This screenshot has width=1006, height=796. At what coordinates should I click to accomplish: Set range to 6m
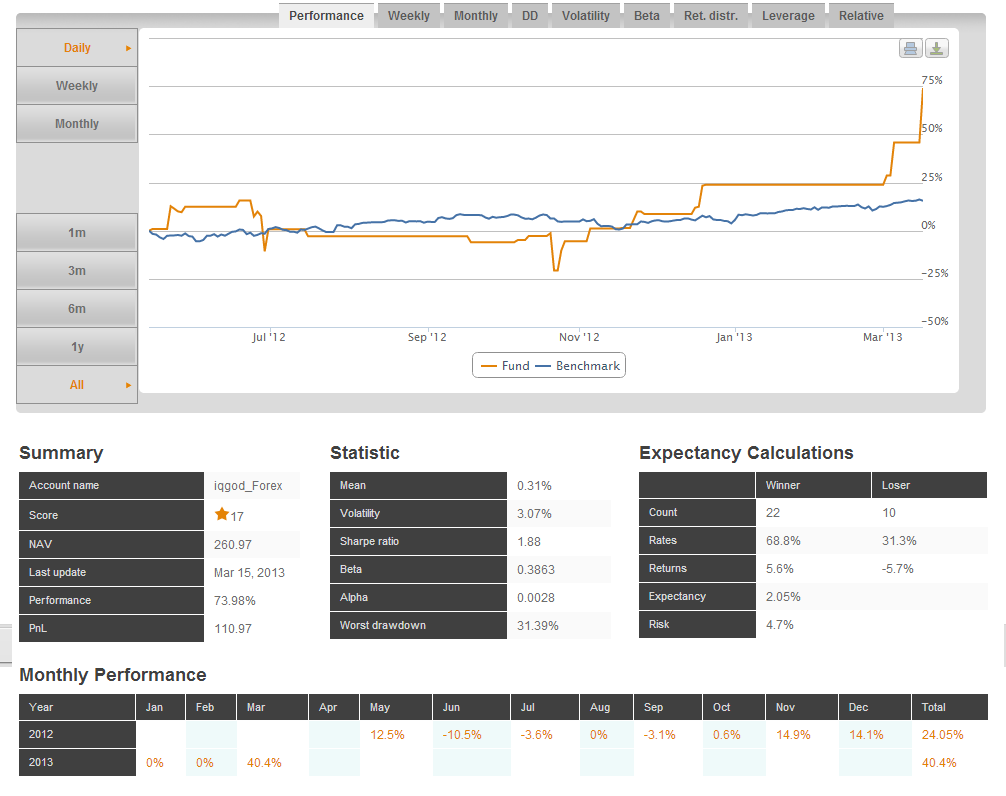coord(77,309)
